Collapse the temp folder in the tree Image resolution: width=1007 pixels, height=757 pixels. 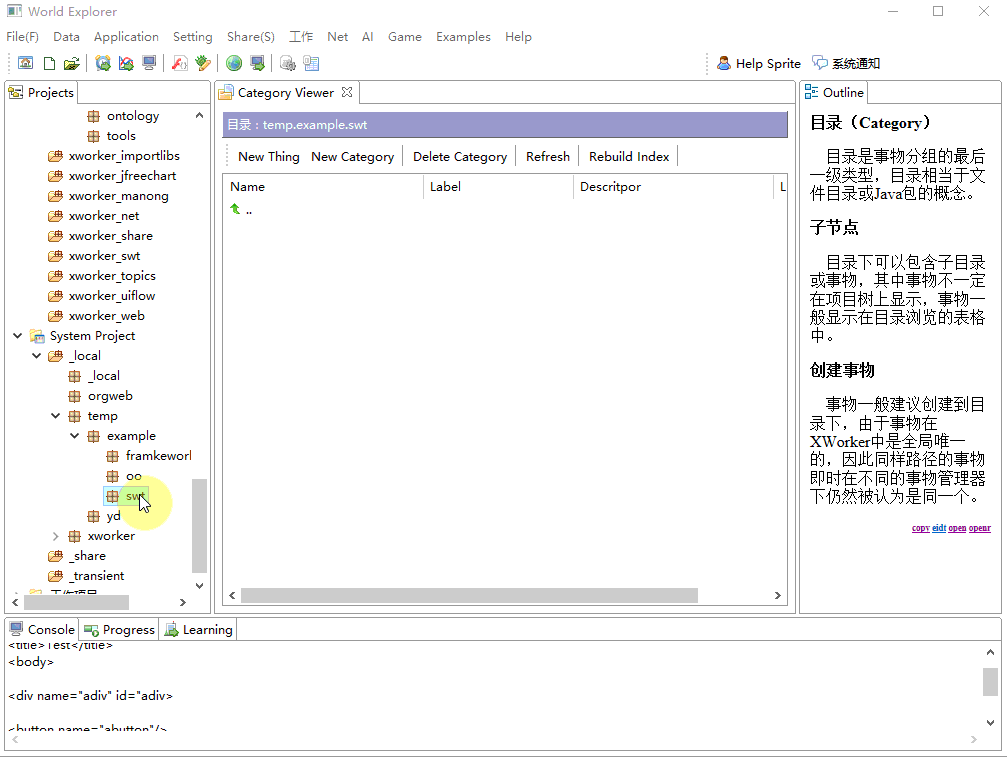55,415
